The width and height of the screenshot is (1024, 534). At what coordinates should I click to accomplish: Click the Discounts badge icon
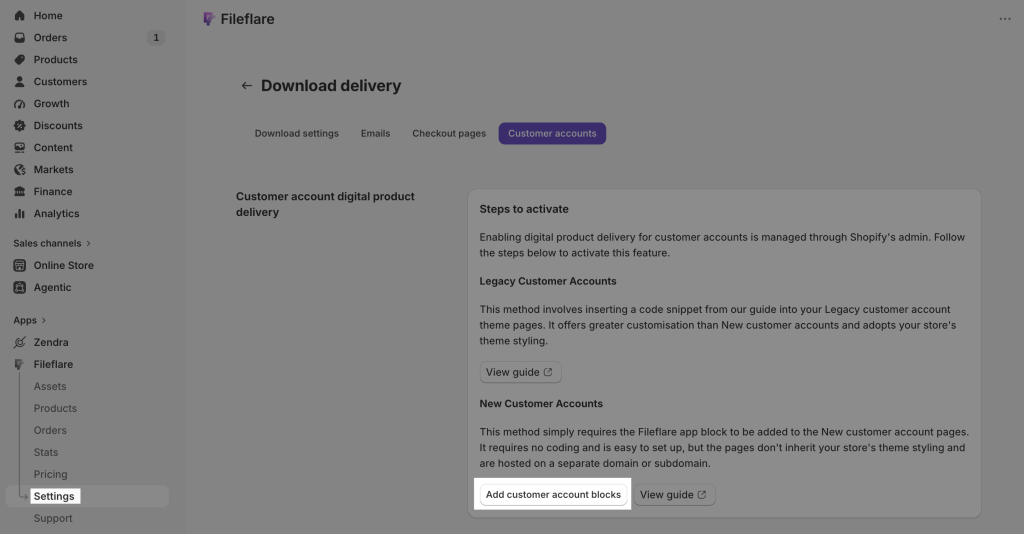[x=20, y=125]
